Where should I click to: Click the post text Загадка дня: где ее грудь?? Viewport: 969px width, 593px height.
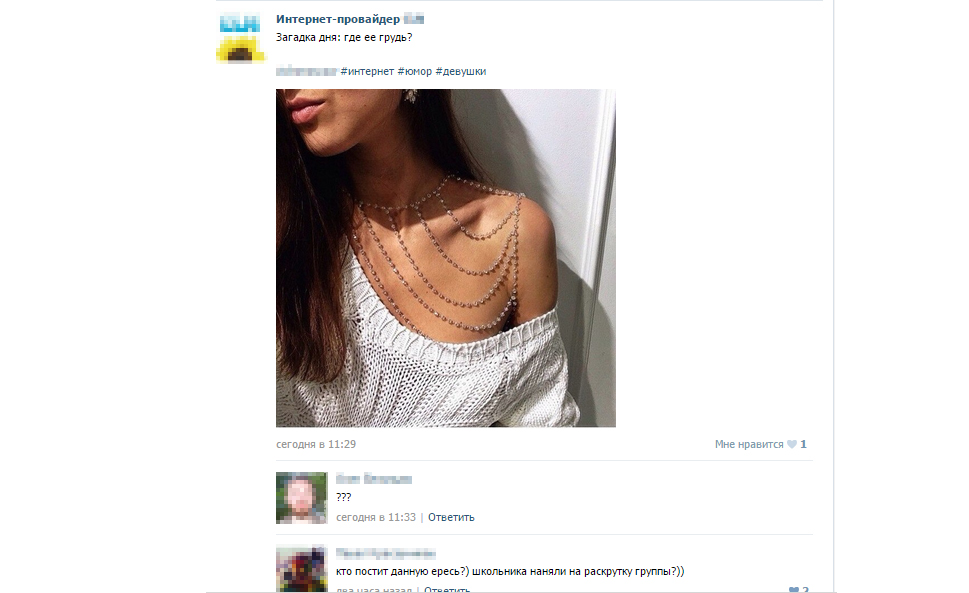pyautogui.click(x=344, y=37)
